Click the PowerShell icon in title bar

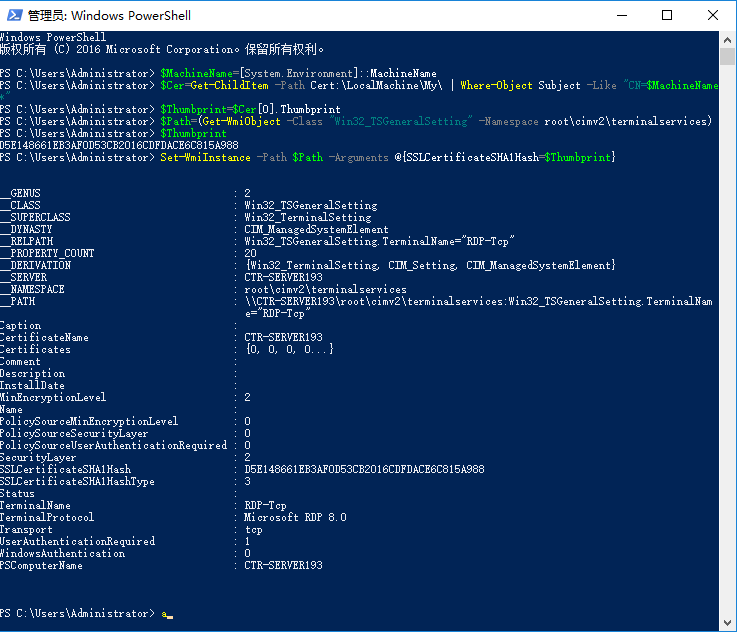pos(13,15)
